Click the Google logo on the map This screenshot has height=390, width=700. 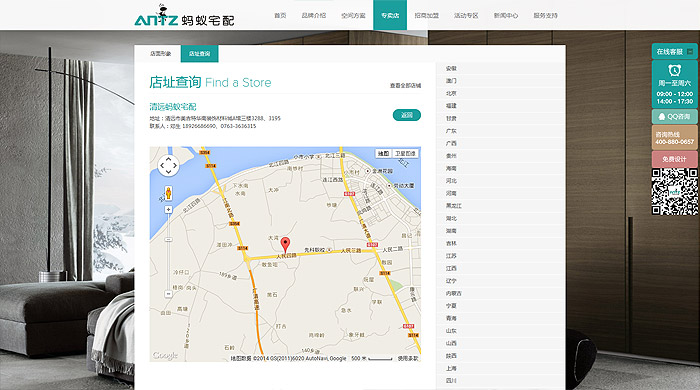(165, 355)
